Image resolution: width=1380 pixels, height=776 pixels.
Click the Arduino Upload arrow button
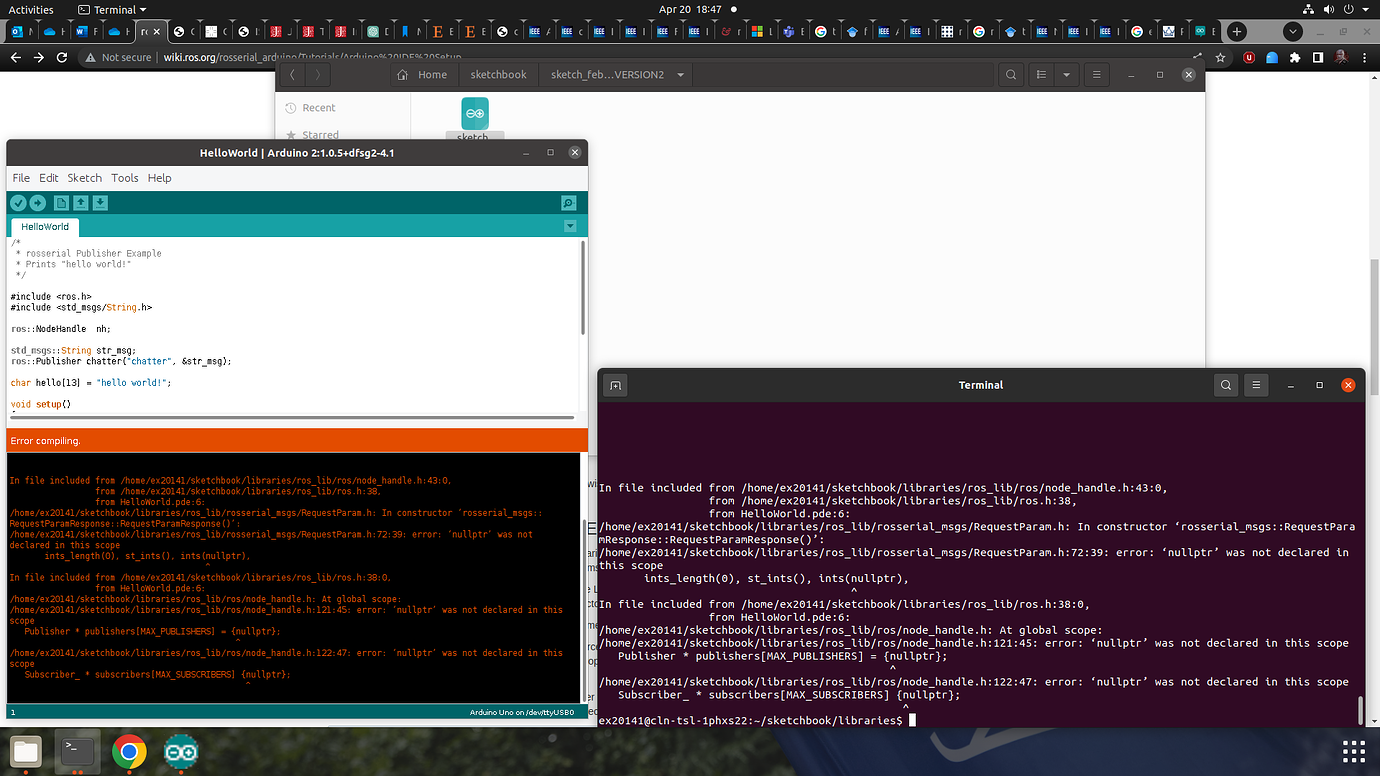(37, 203)
